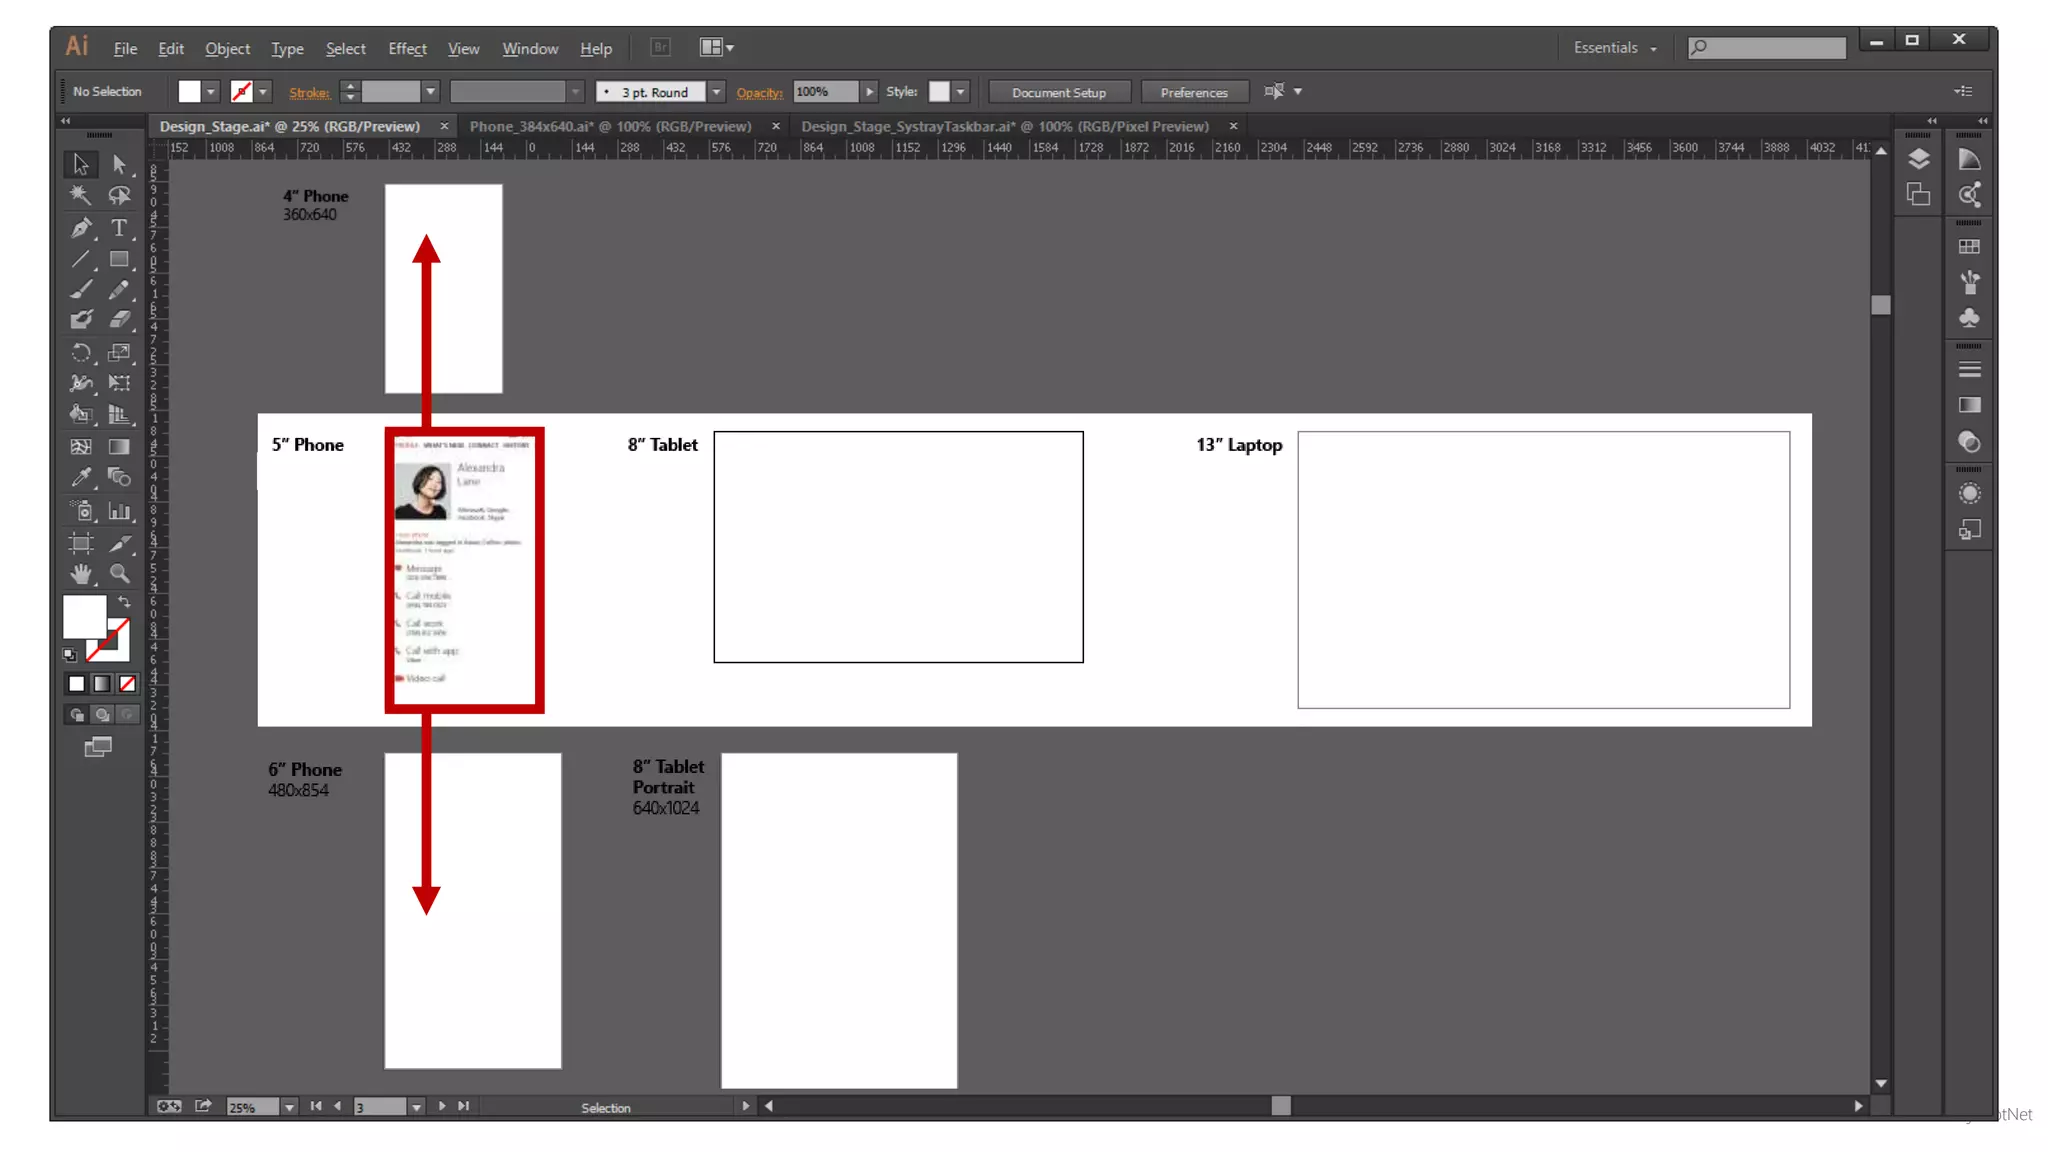Image resolution: width=2048 pixels, height=1152 pixels.
Task: Select the Type tool
Action: [x=119, y=228]
